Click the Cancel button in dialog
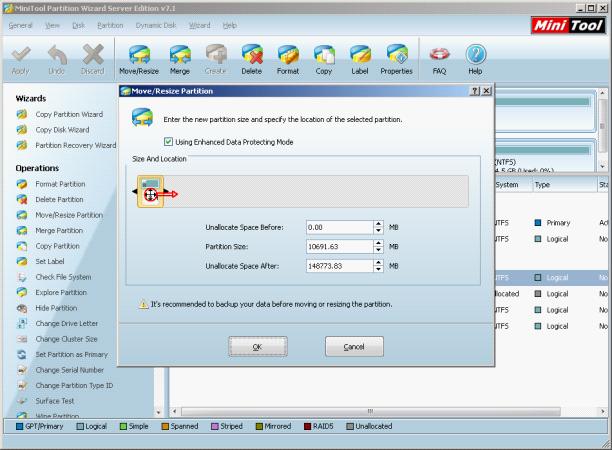Viewport: 612px width, 450px height. [354, 347]
